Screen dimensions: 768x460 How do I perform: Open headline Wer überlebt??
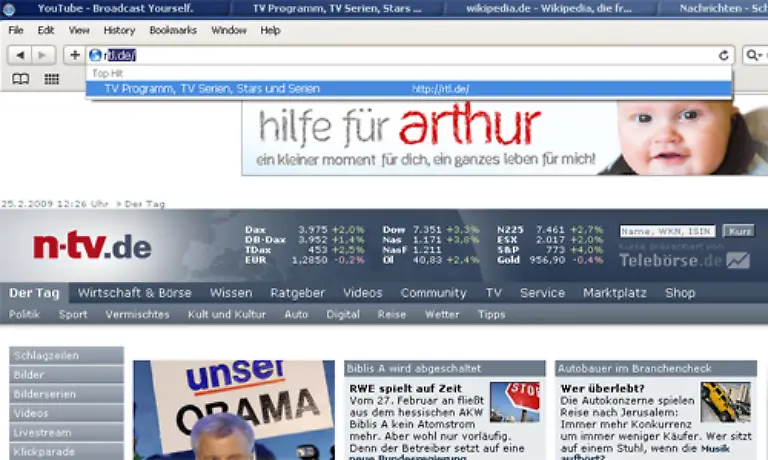[x=602, y=388]
